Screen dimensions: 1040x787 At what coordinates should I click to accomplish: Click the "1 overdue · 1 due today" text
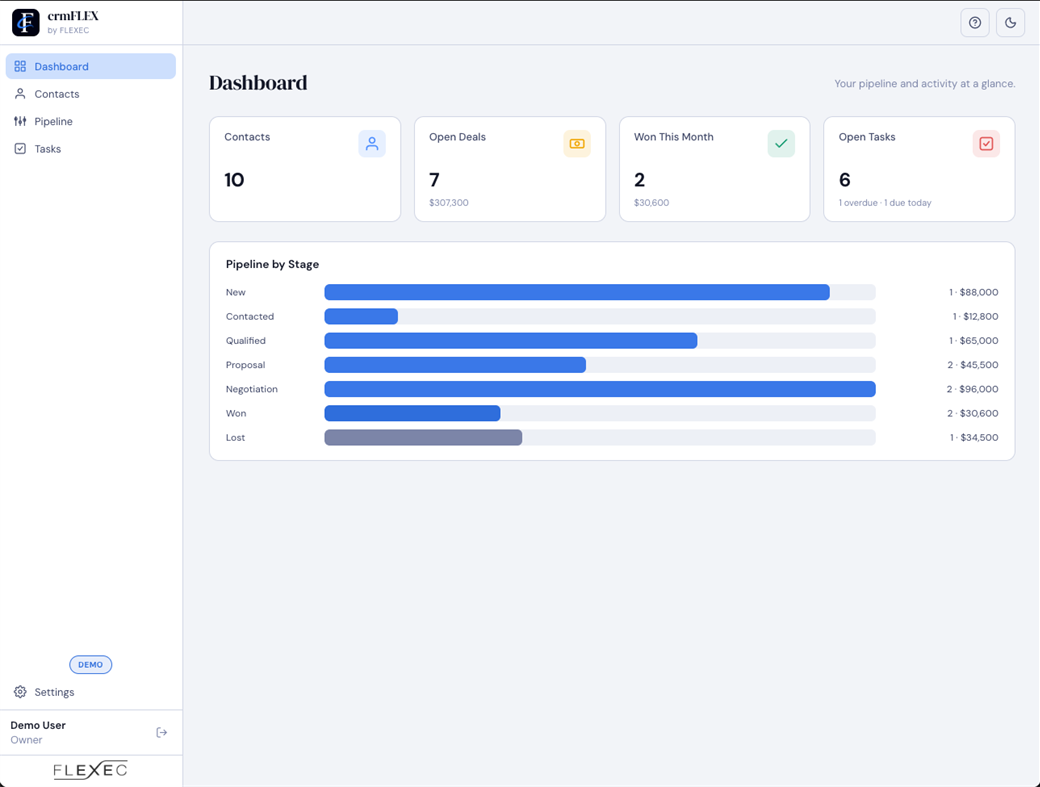885,203
